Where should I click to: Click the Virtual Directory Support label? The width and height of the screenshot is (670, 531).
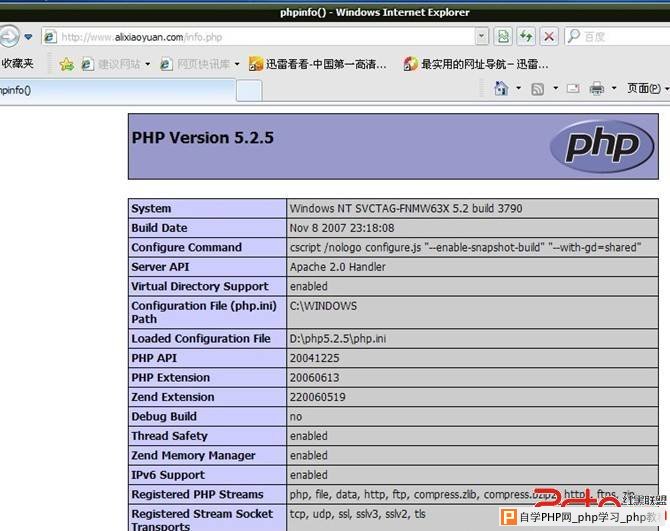coord(200,286)
